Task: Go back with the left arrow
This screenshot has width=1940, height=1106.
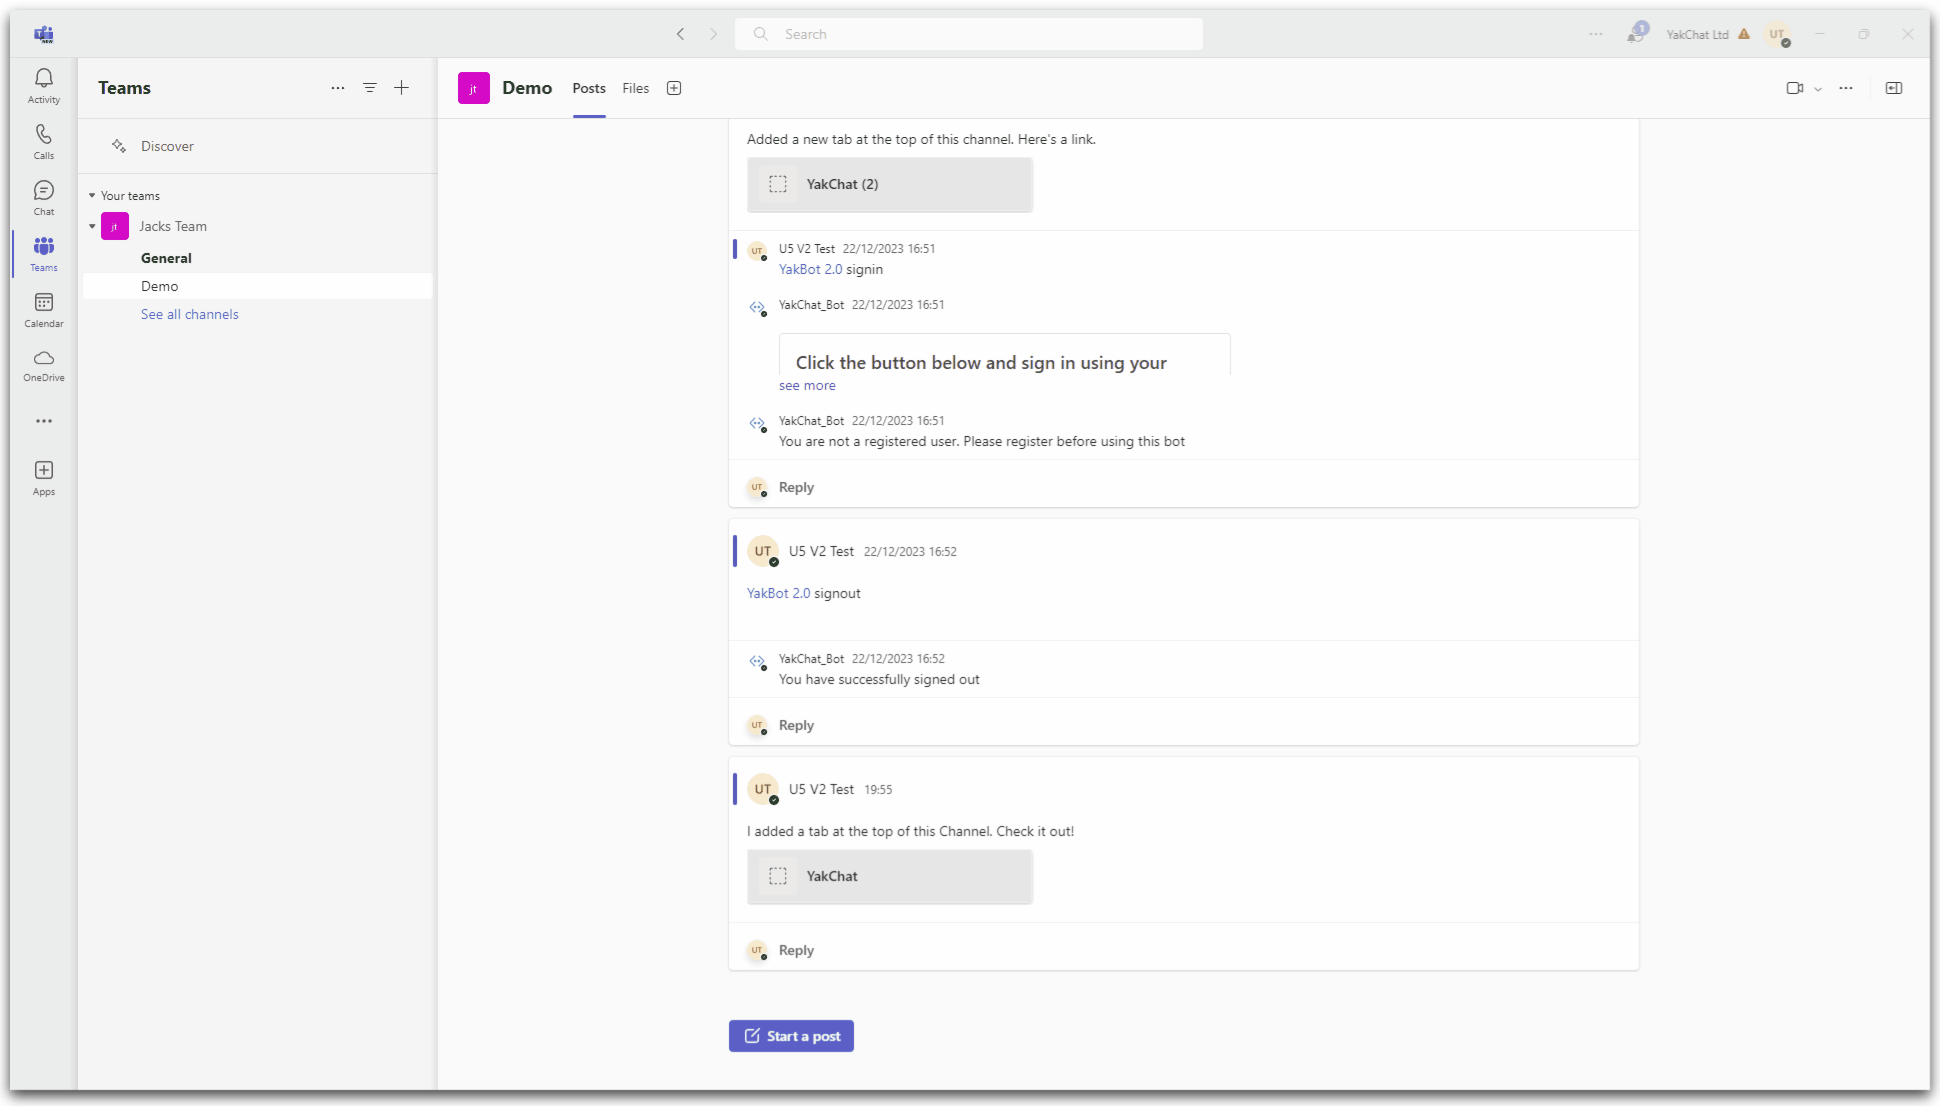Action: (x=681, y=34)
